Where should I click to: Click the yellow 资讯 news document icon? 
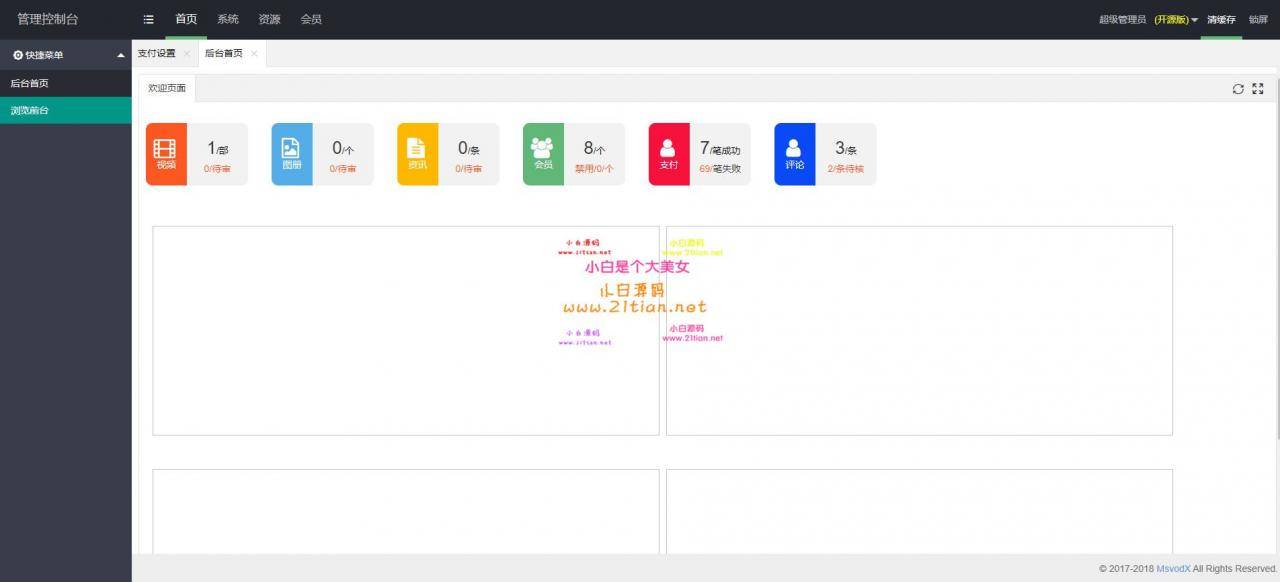[x=417, y=154]
